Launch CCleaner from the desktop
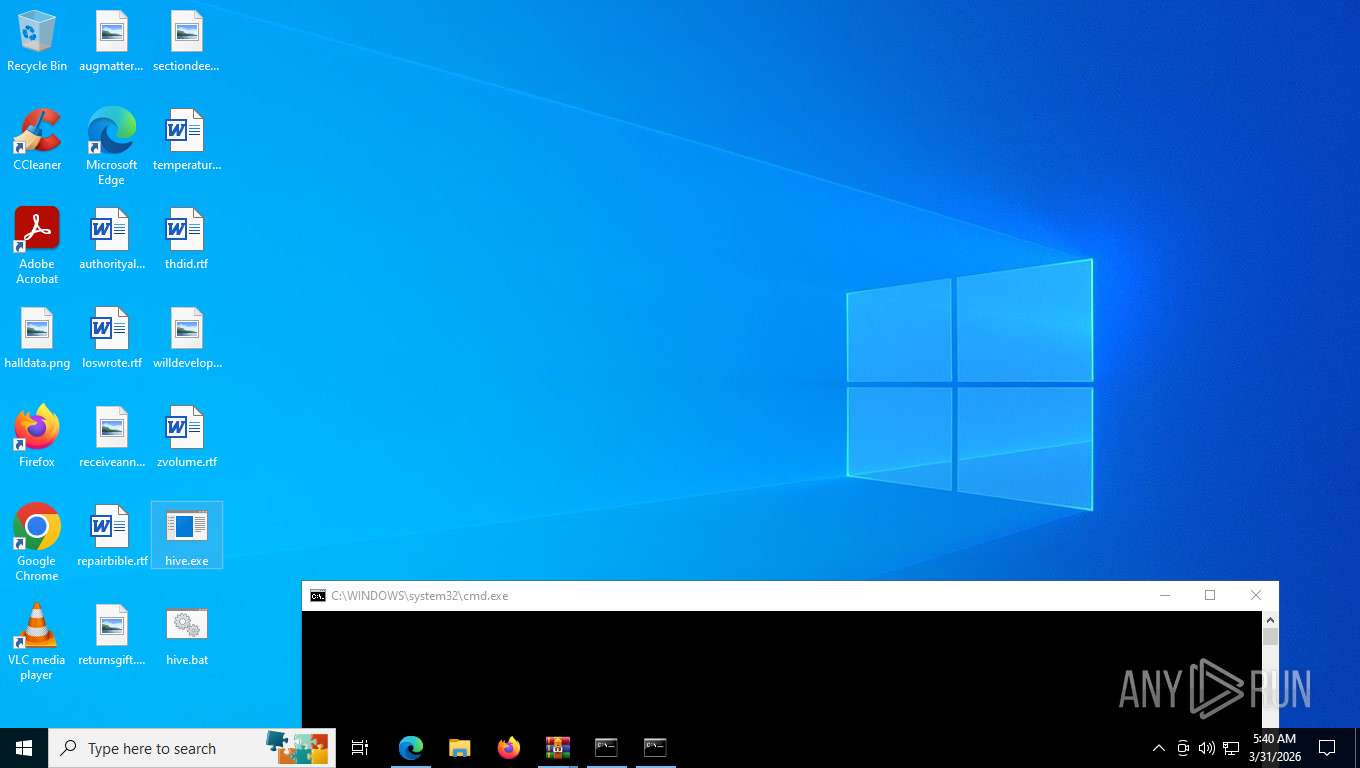This screenshot has height=768, width=1360. [x=37, y=140]
